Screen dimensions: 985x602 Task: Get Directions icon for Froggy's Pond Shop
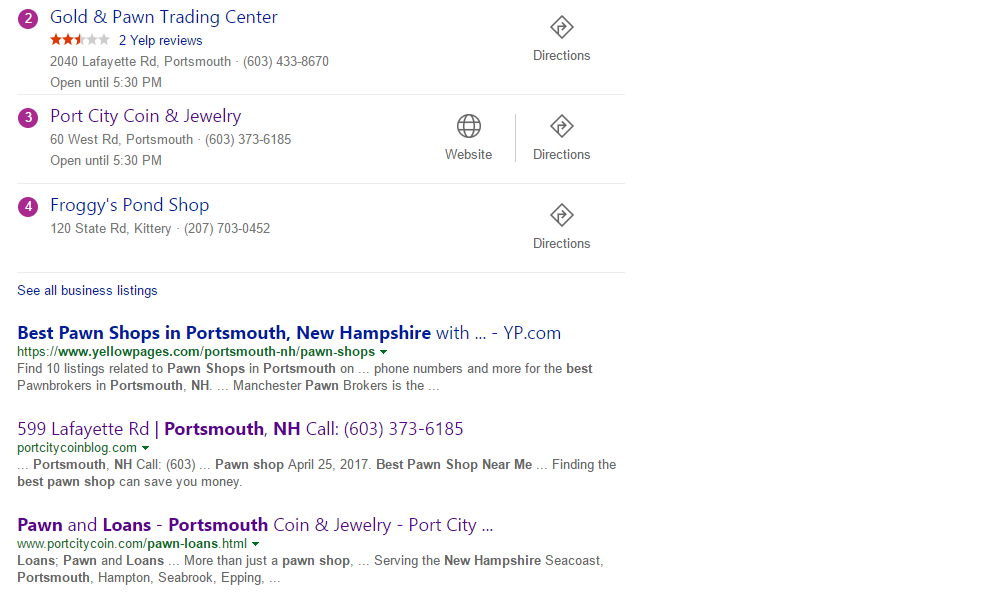(x=561, y=215)
